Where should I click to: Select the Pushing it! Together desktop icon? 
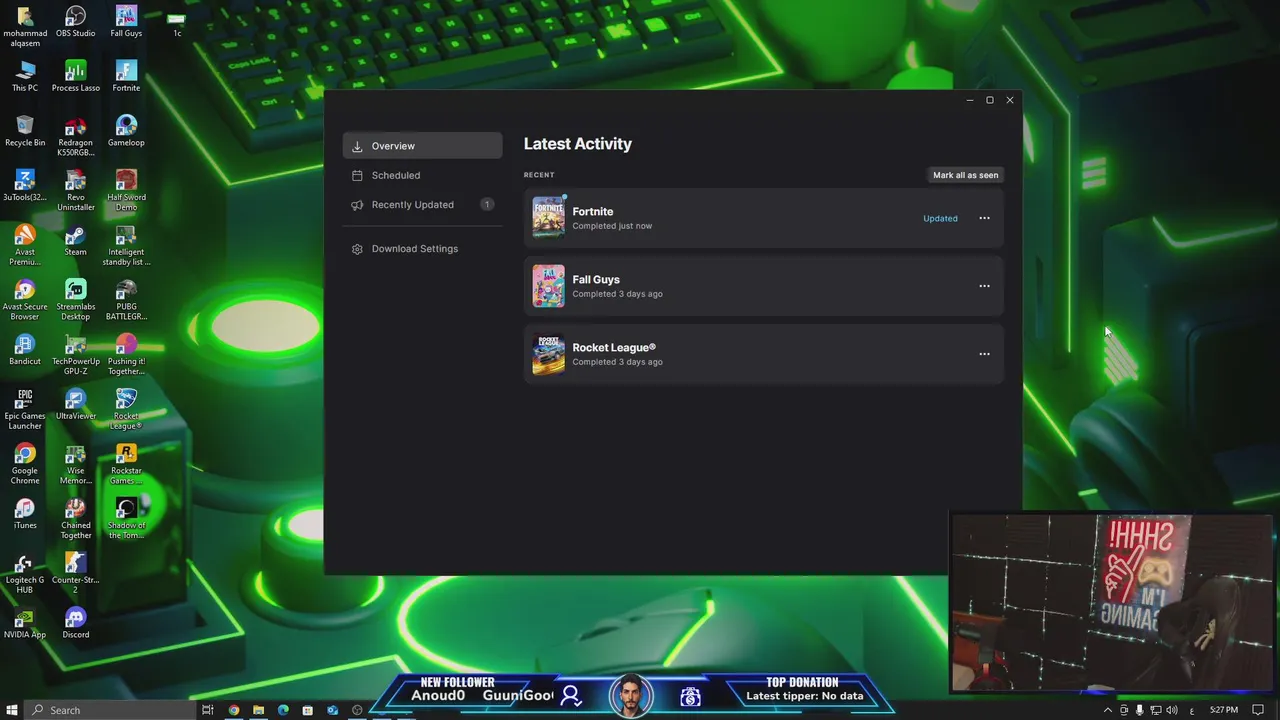[x=126, y=355]
